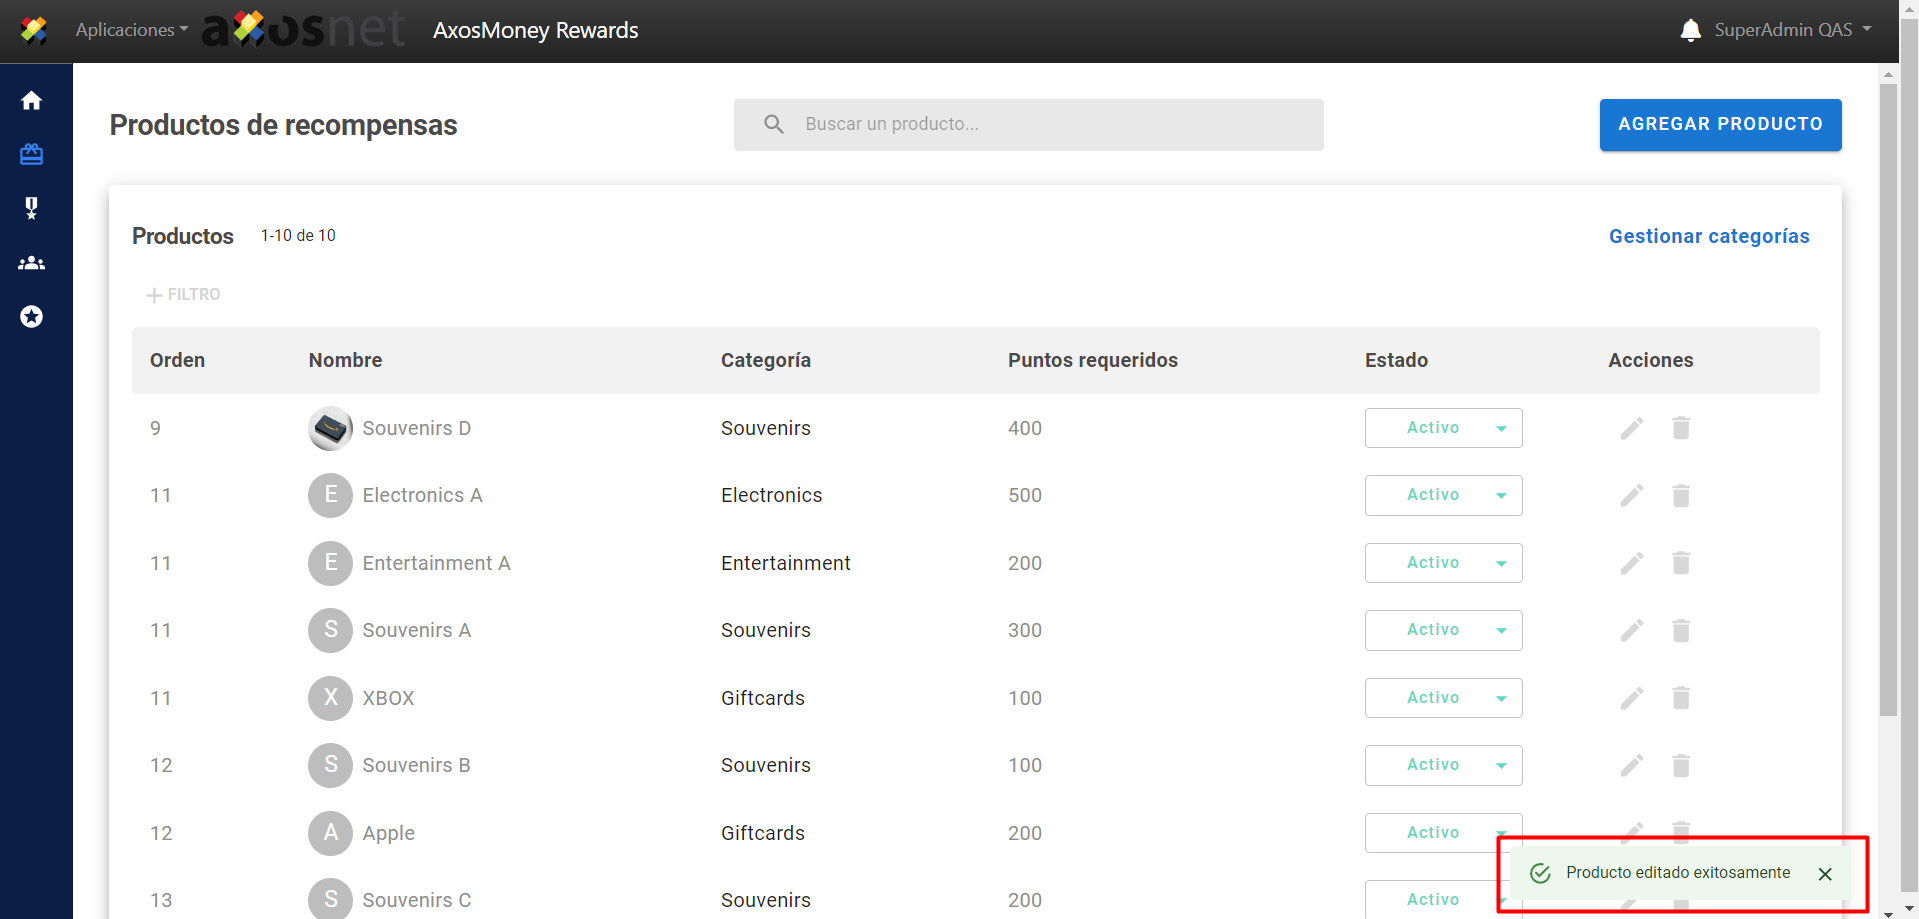This screenshot has height=919, width=1919.
Task: Open the home icon in sidebar
Action: [x=32, y=101]
